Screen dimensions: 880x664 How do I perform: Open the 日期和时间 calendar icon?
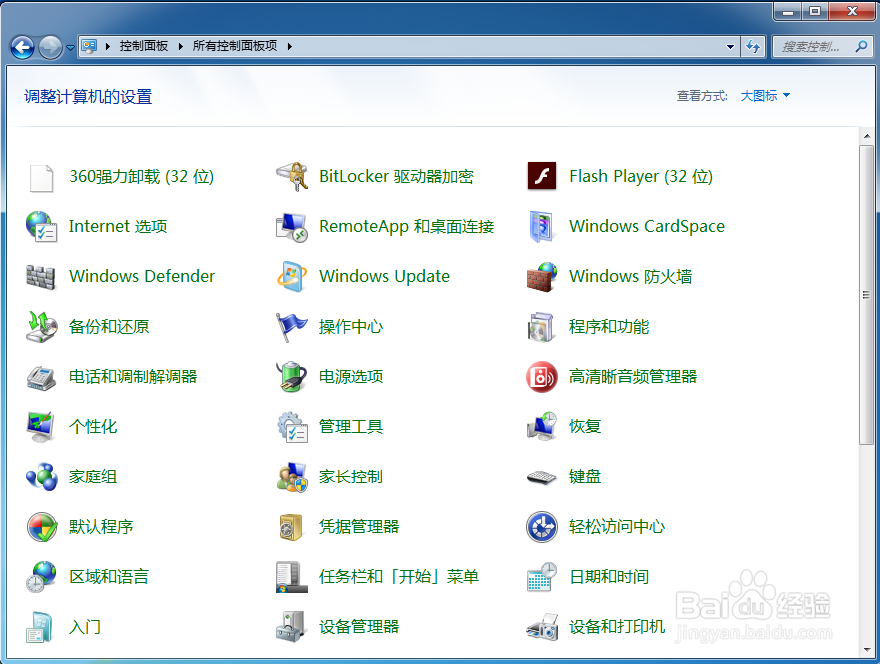click(x=542, y=577)
